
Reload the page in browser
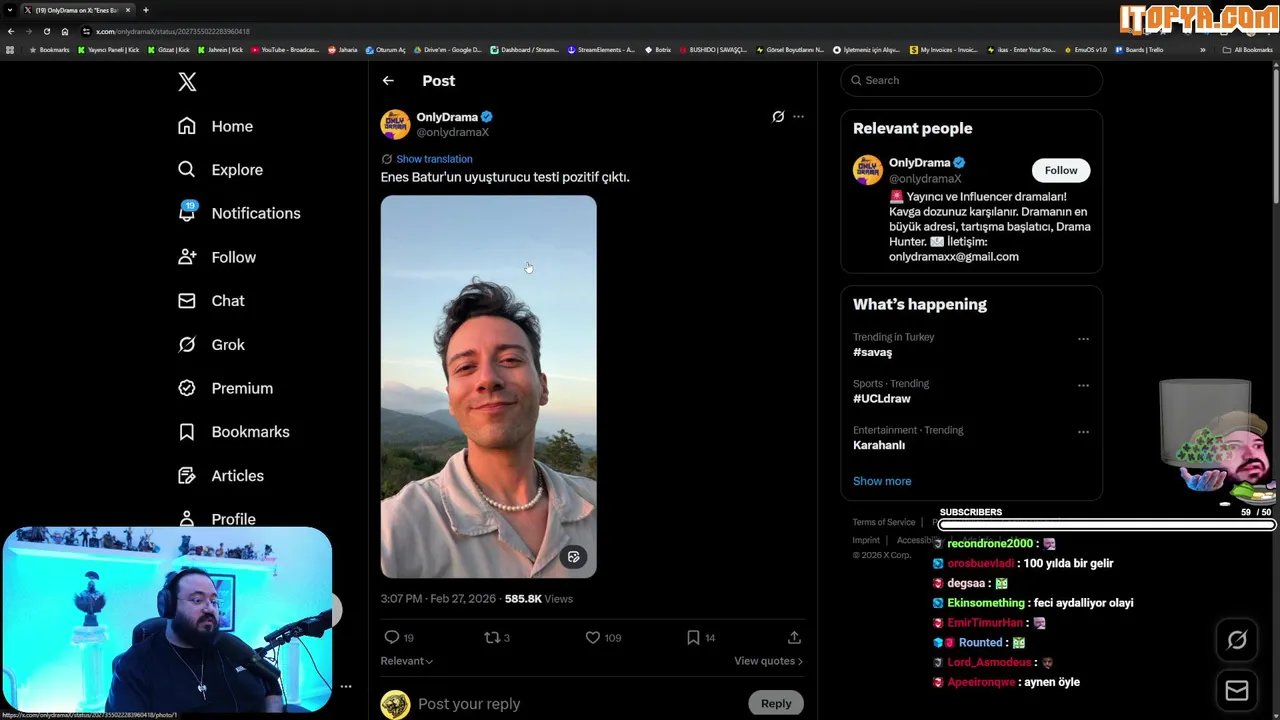[46, 31]
